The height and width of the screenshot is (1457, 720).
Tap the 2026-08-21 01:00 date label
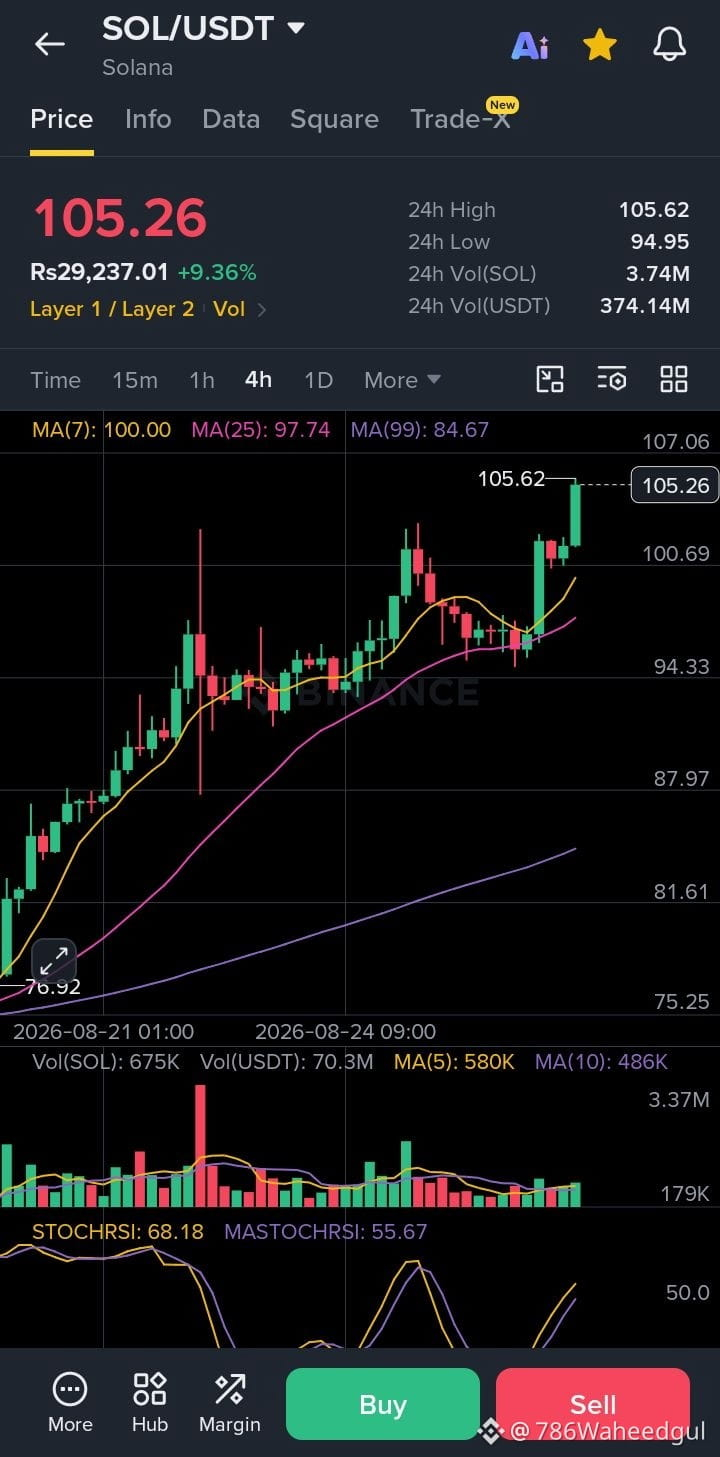[103, 1031]
